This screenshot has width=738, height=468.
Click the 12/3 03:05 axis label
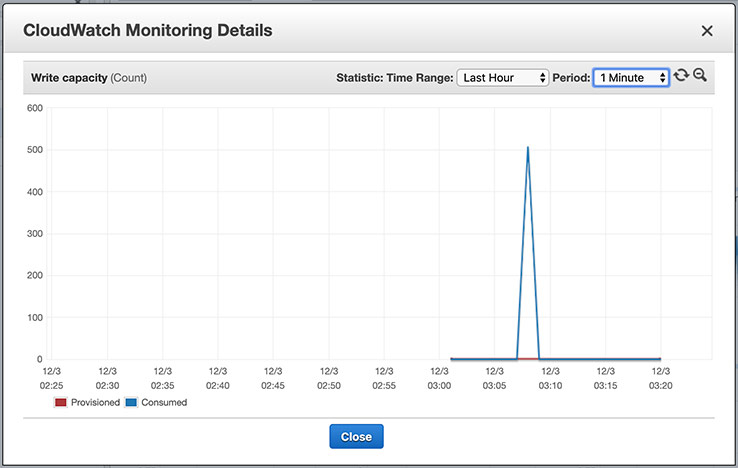[x=494, y=379]
